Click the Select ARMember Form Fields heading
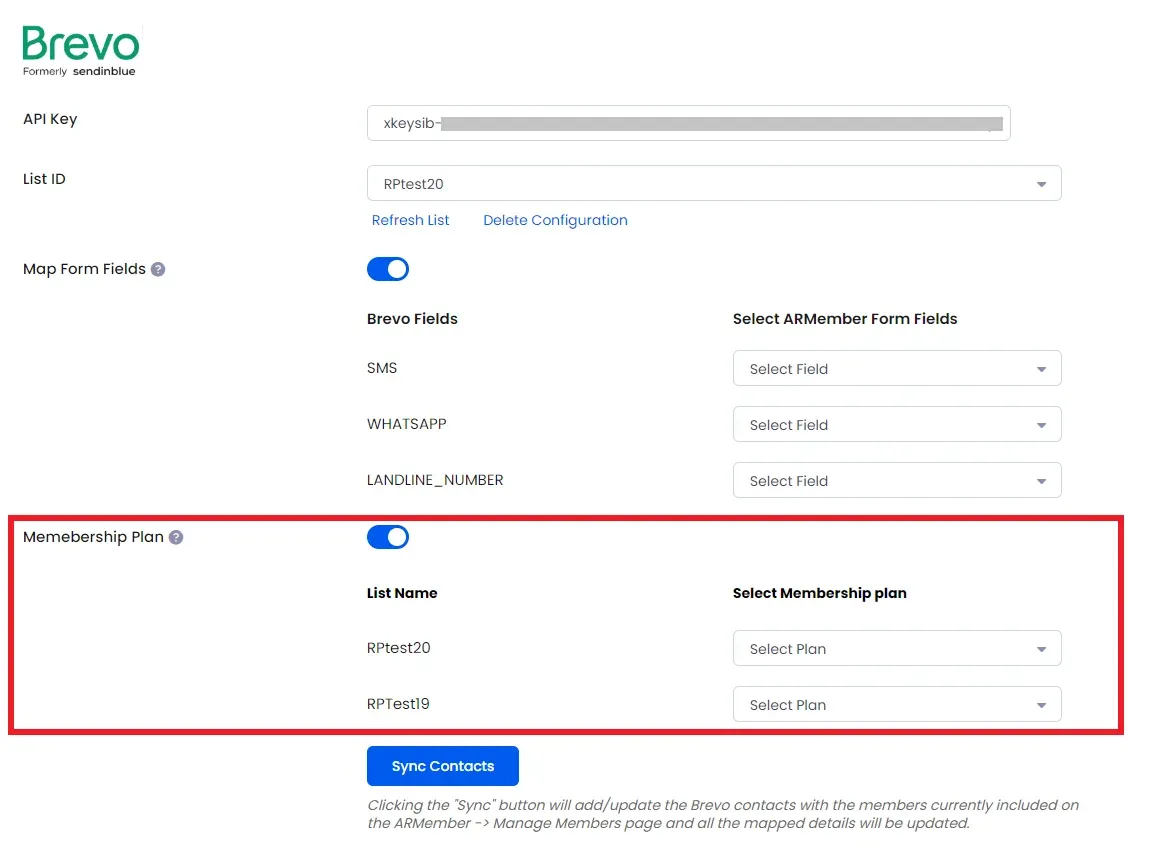Viewport: 1165px width, 859px height. coord(845,319)
